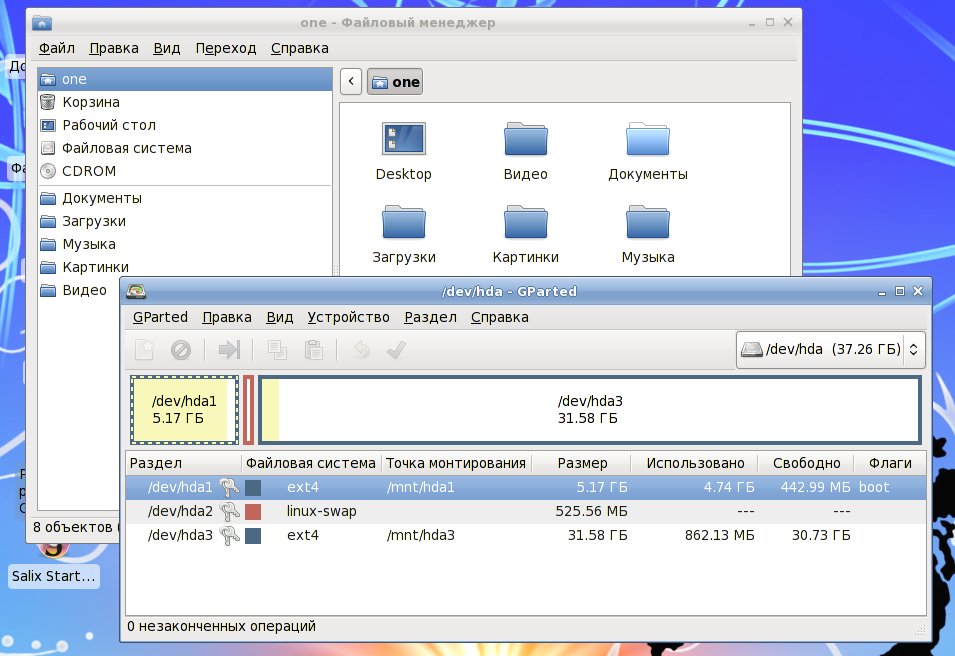Click the GParted window title bar icon

(136, 291)
